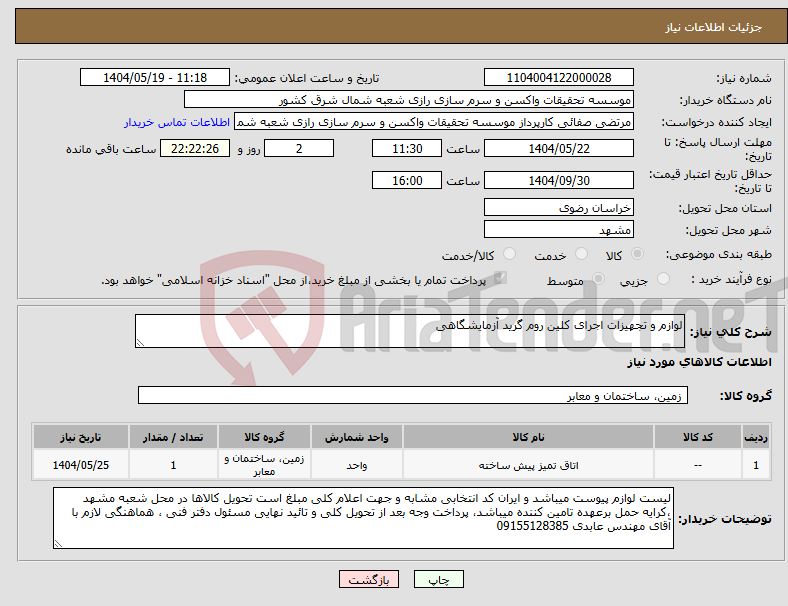Click the واحد شمارش column header

click(x=356, y=437)
